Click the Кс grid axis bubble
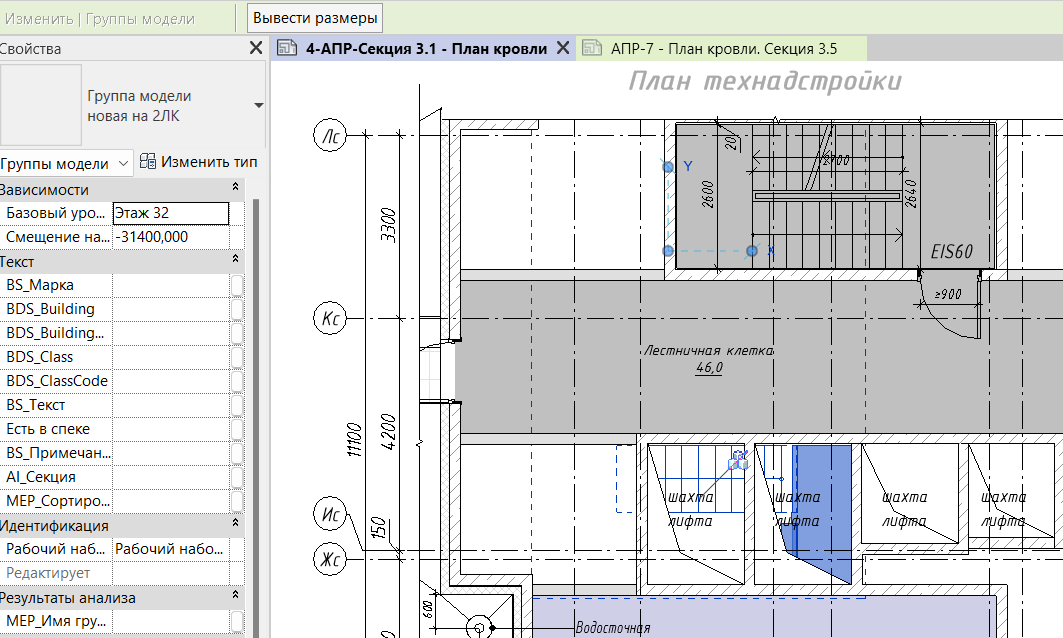Image resolution: width=1063 pixels, height=638 pixels. (330, 318)
